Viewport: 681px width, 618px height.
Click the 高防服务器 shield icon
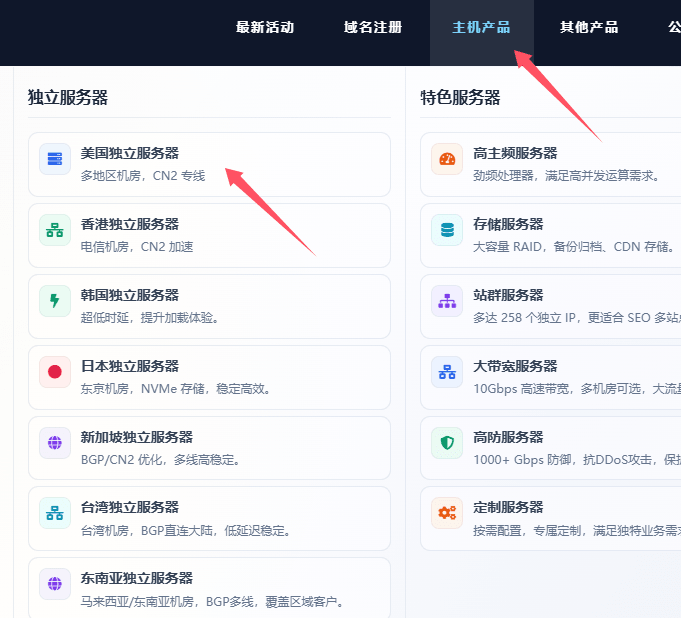click(447, 443)
